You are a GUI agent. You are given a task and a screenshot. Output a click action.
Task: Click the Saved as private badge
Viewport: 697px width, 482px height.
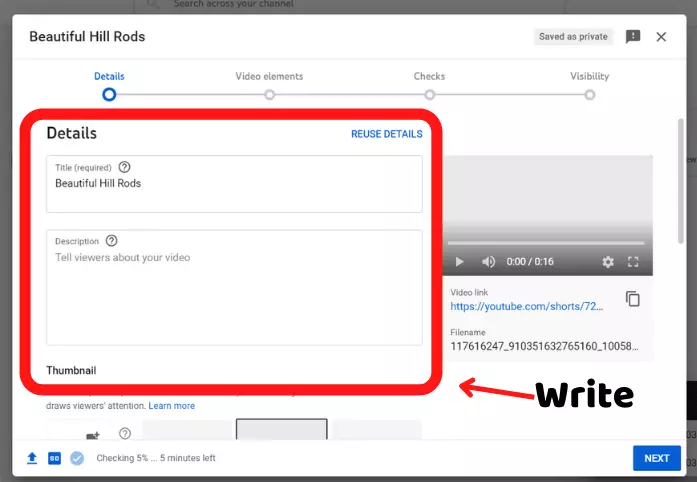tap(573, 36)
